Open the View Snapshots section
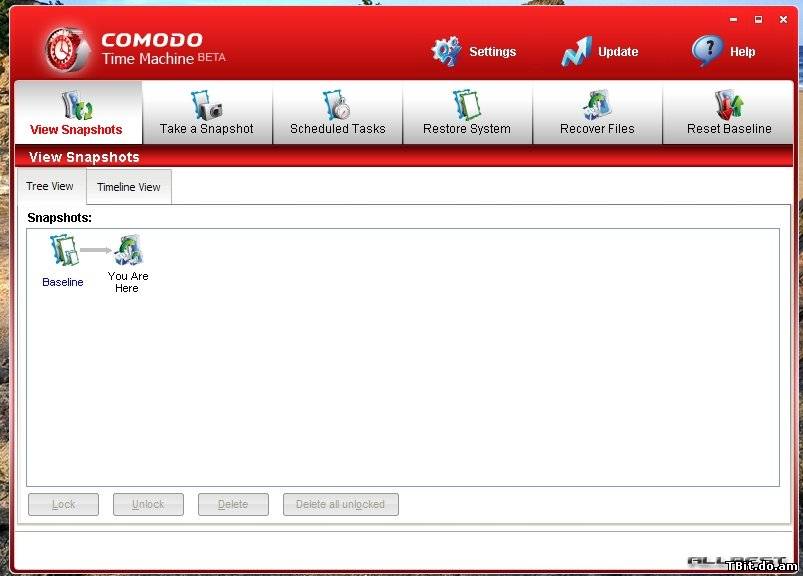803x576 pixels. pos(78,113)
